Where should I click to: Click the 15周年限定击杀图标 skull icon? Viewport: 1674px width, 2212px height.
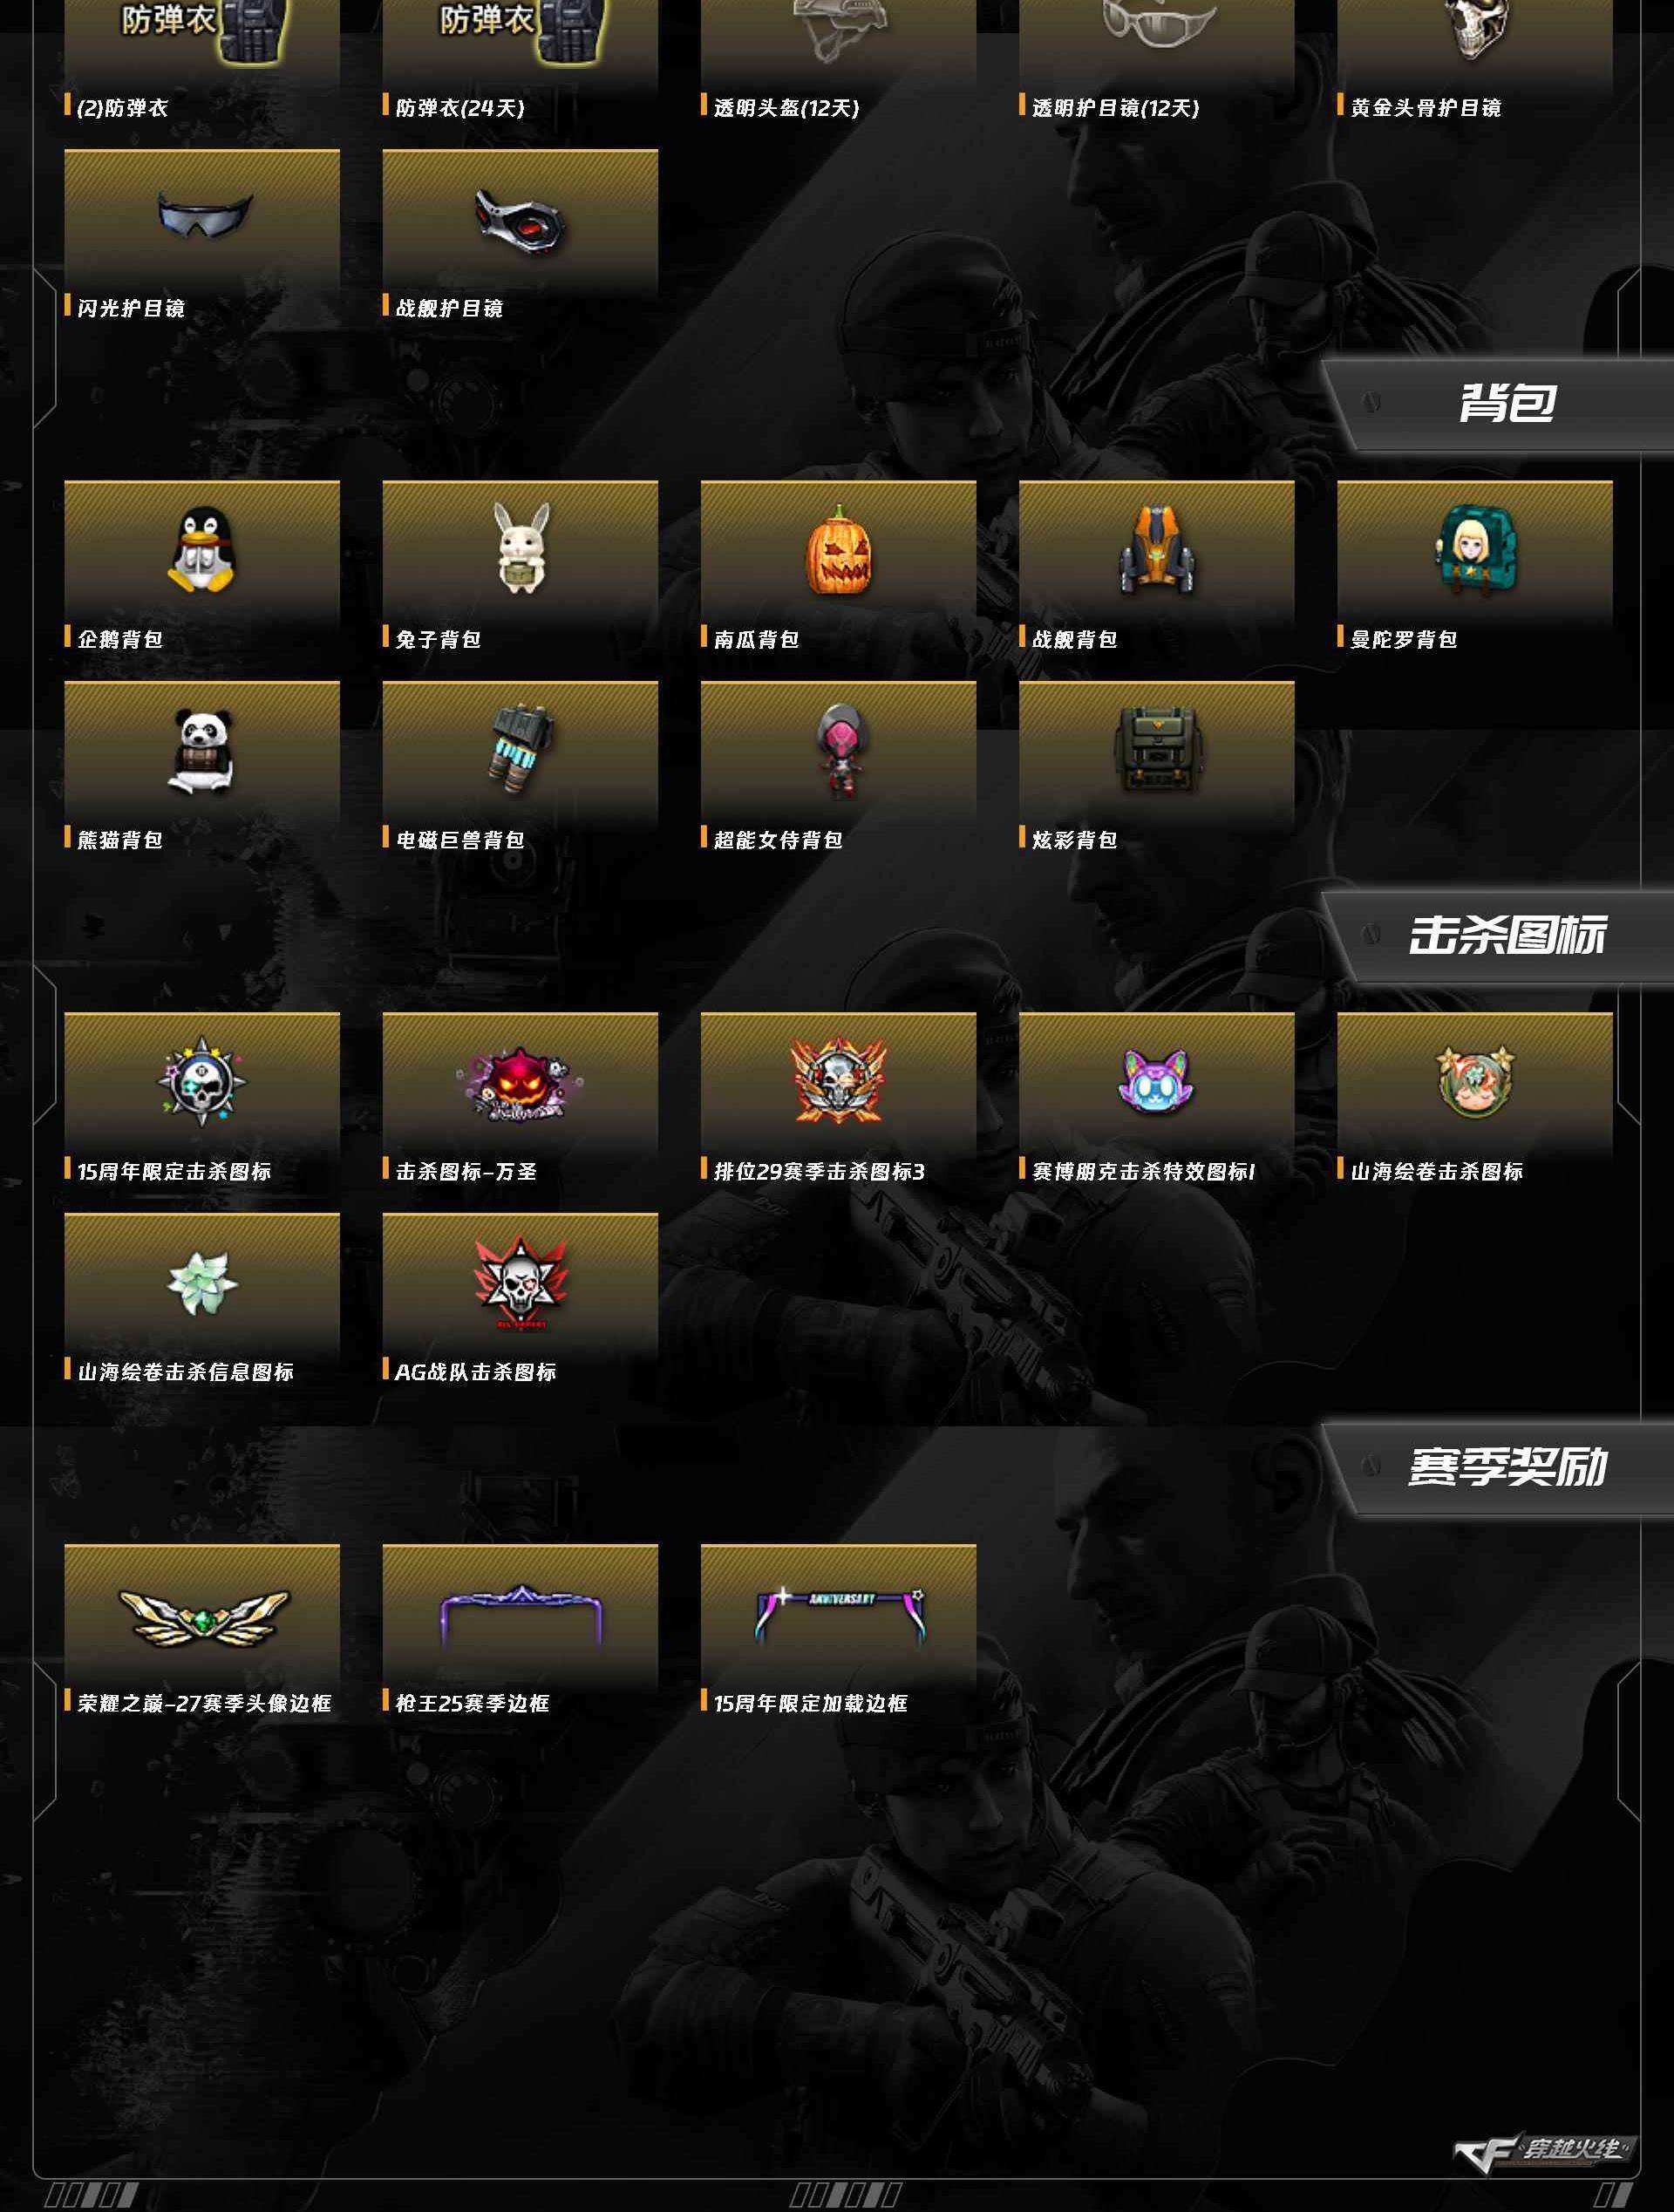tap(201, 1081)
